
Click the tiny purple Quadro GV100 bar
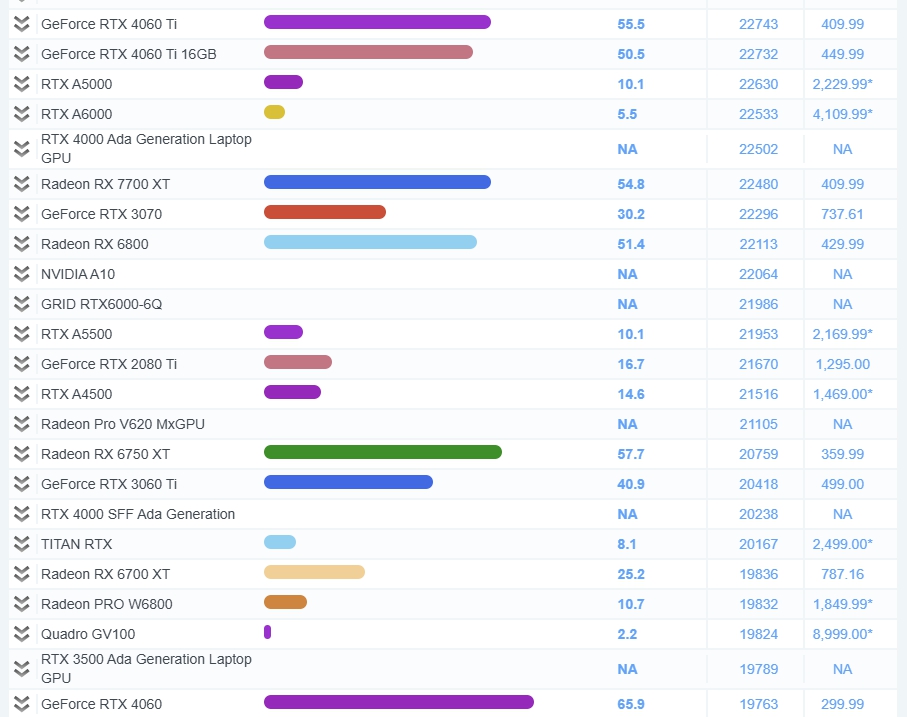pyautogui.click(x=267, y=632)
